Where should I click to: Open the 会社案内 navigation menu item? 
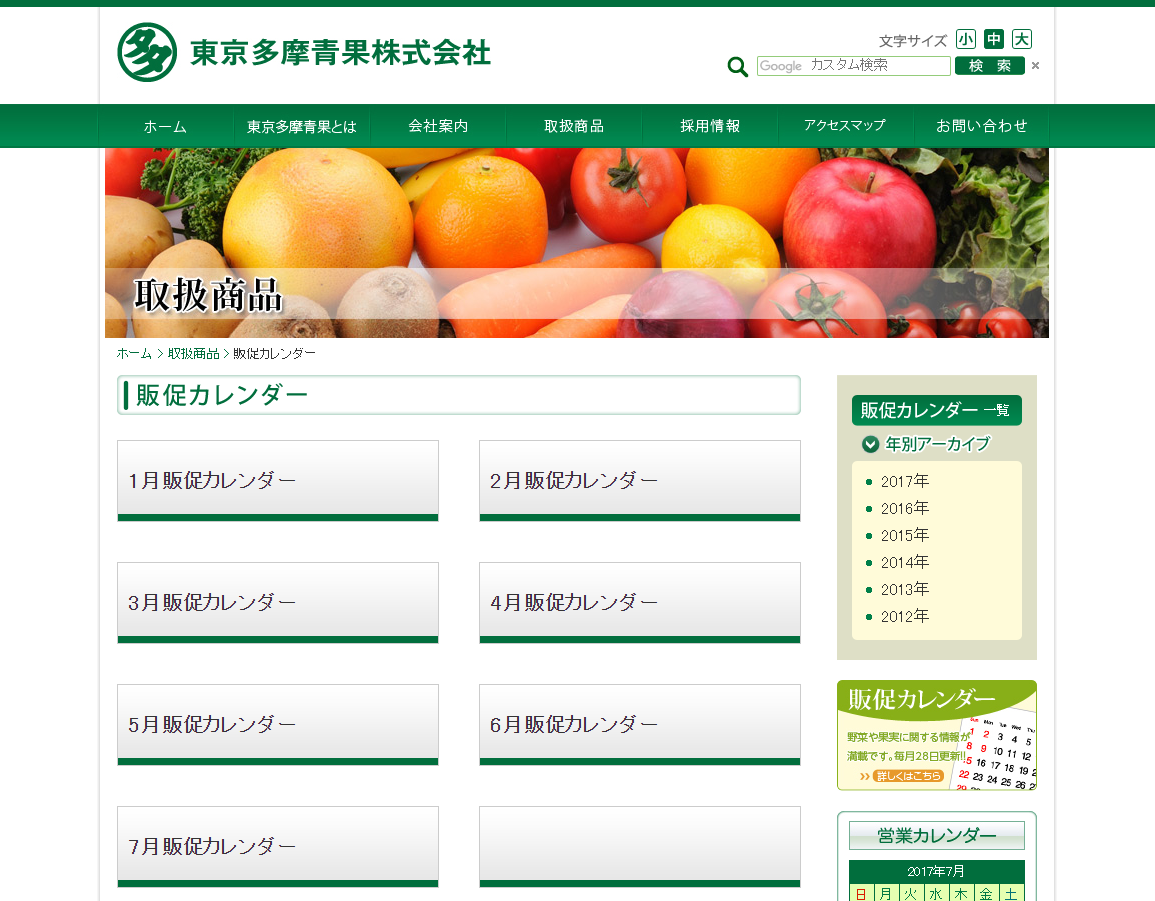coord(438,126)
